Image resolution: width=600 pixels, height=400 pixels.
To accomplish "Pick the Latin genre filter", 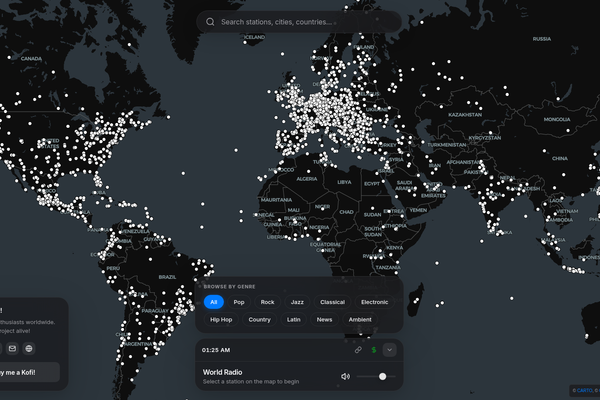I will 294,319.
